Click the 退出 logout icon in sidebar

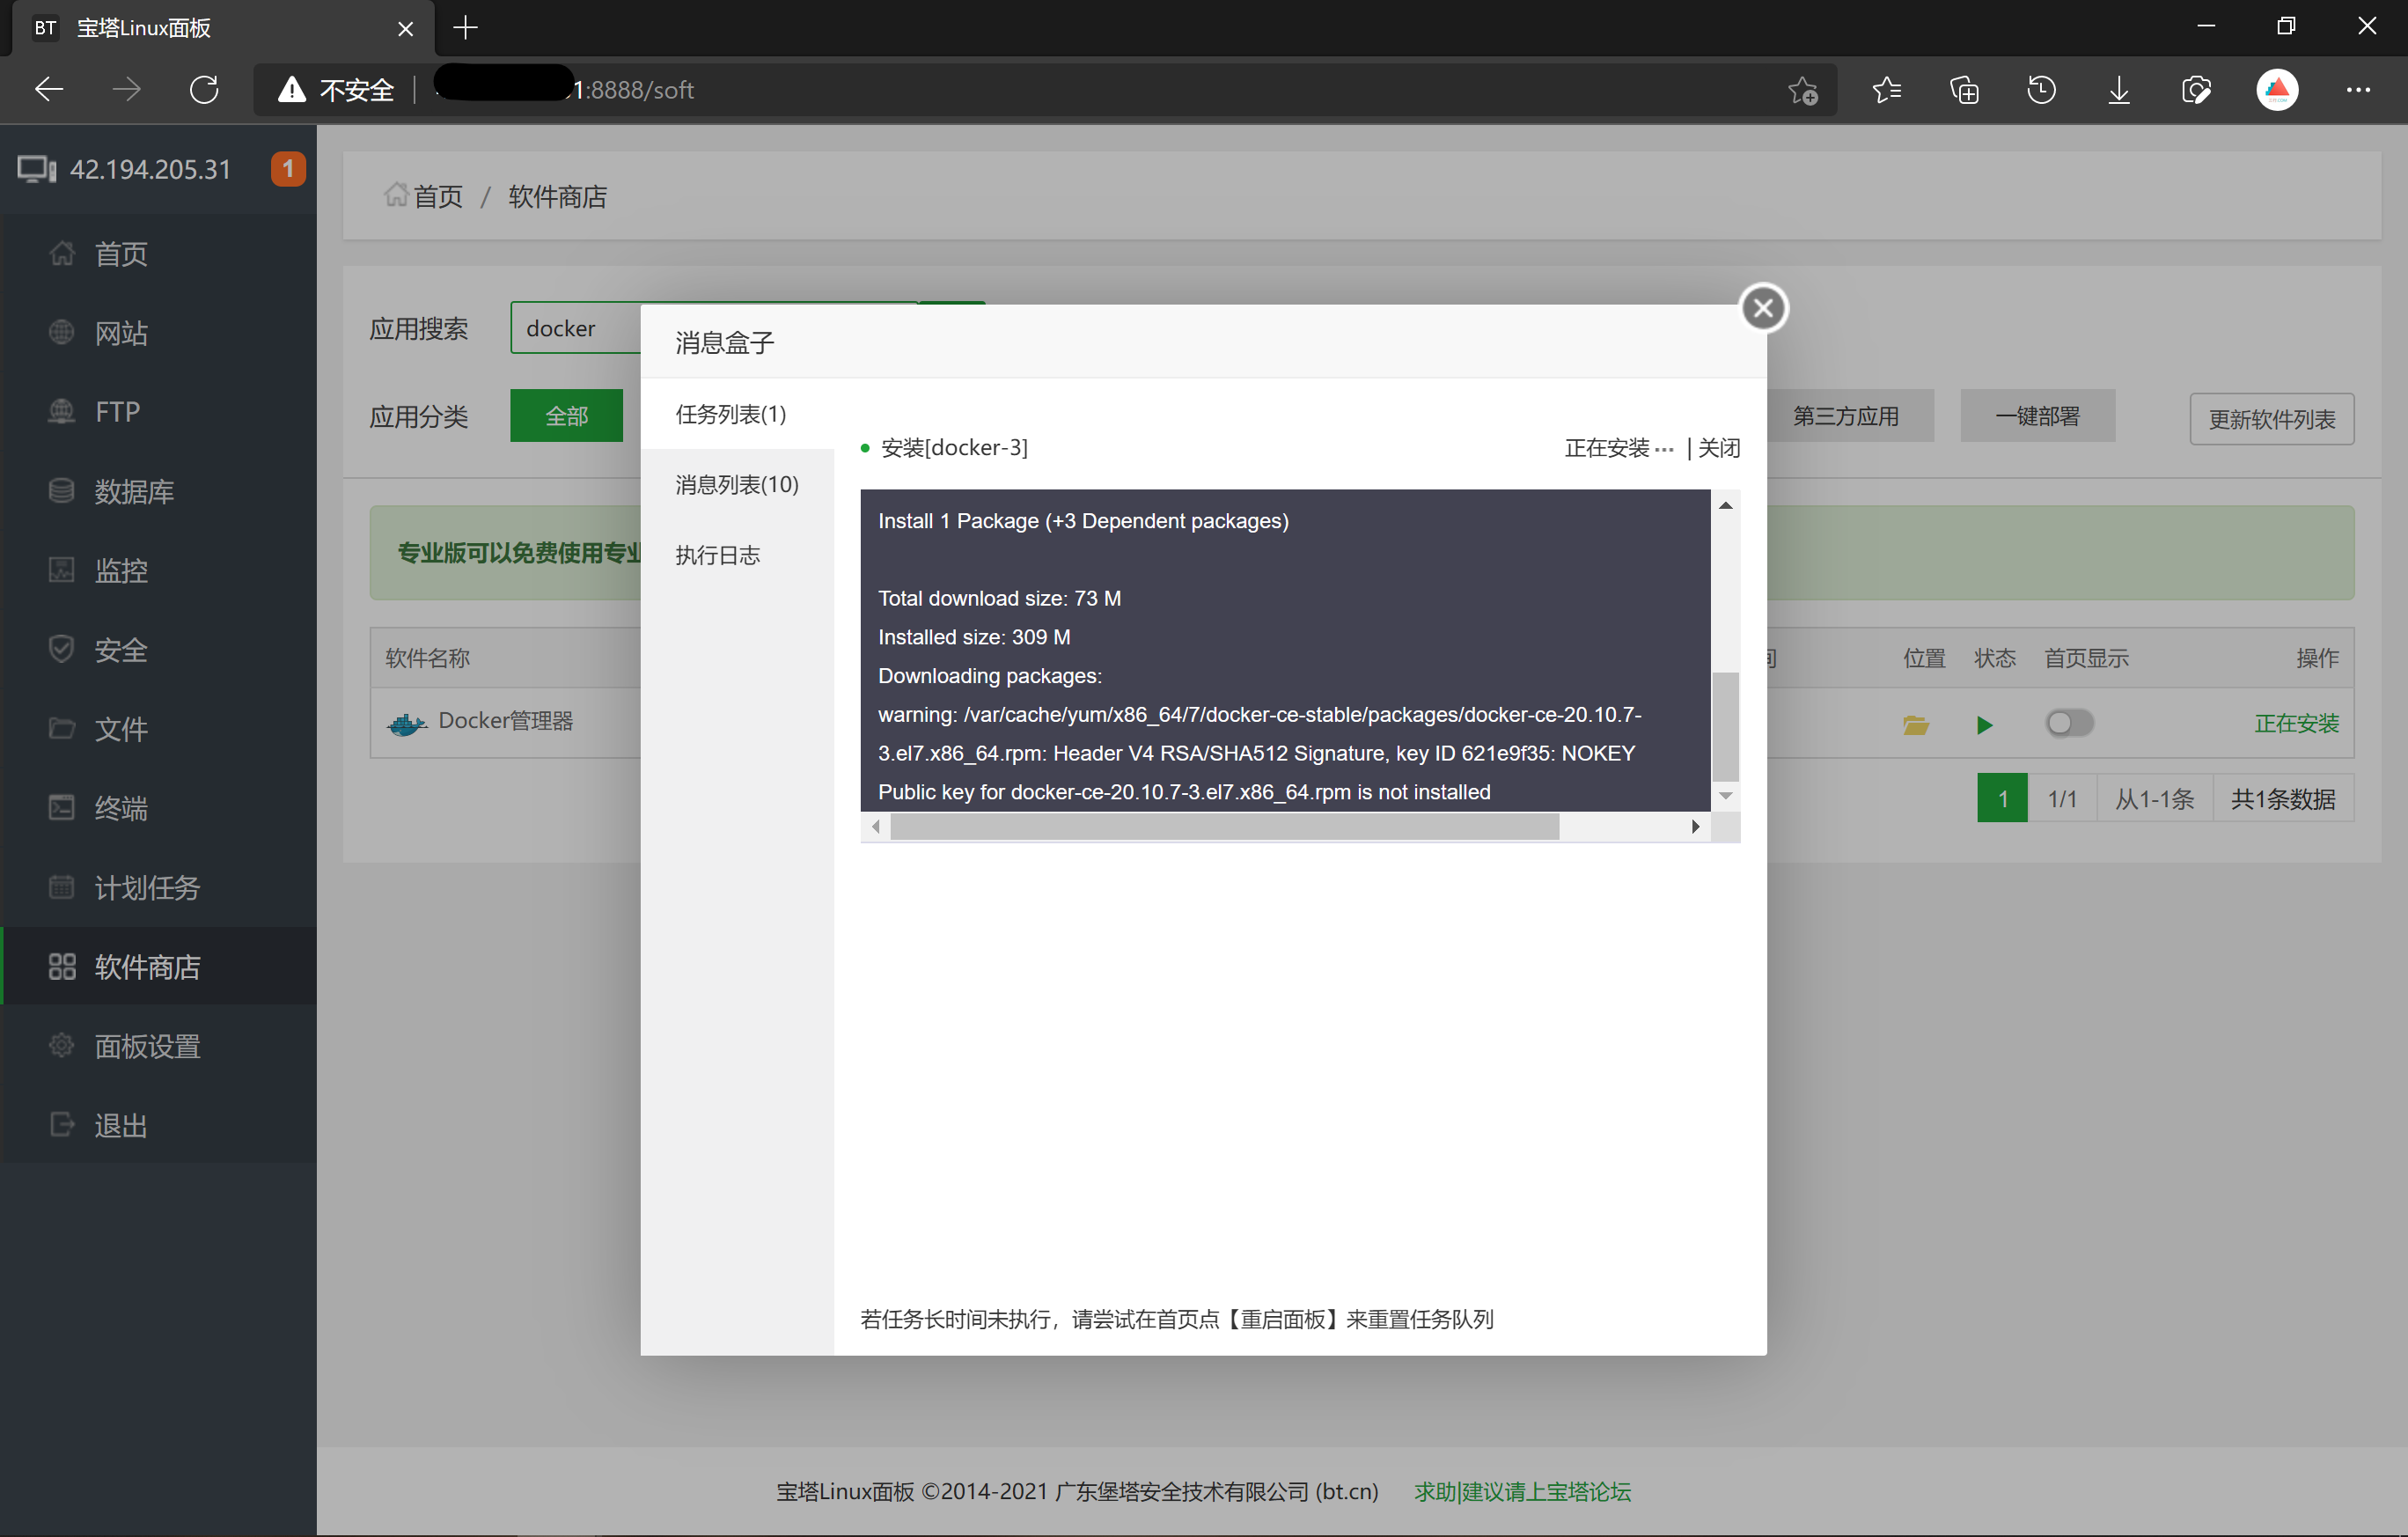tap(62, 1124)
